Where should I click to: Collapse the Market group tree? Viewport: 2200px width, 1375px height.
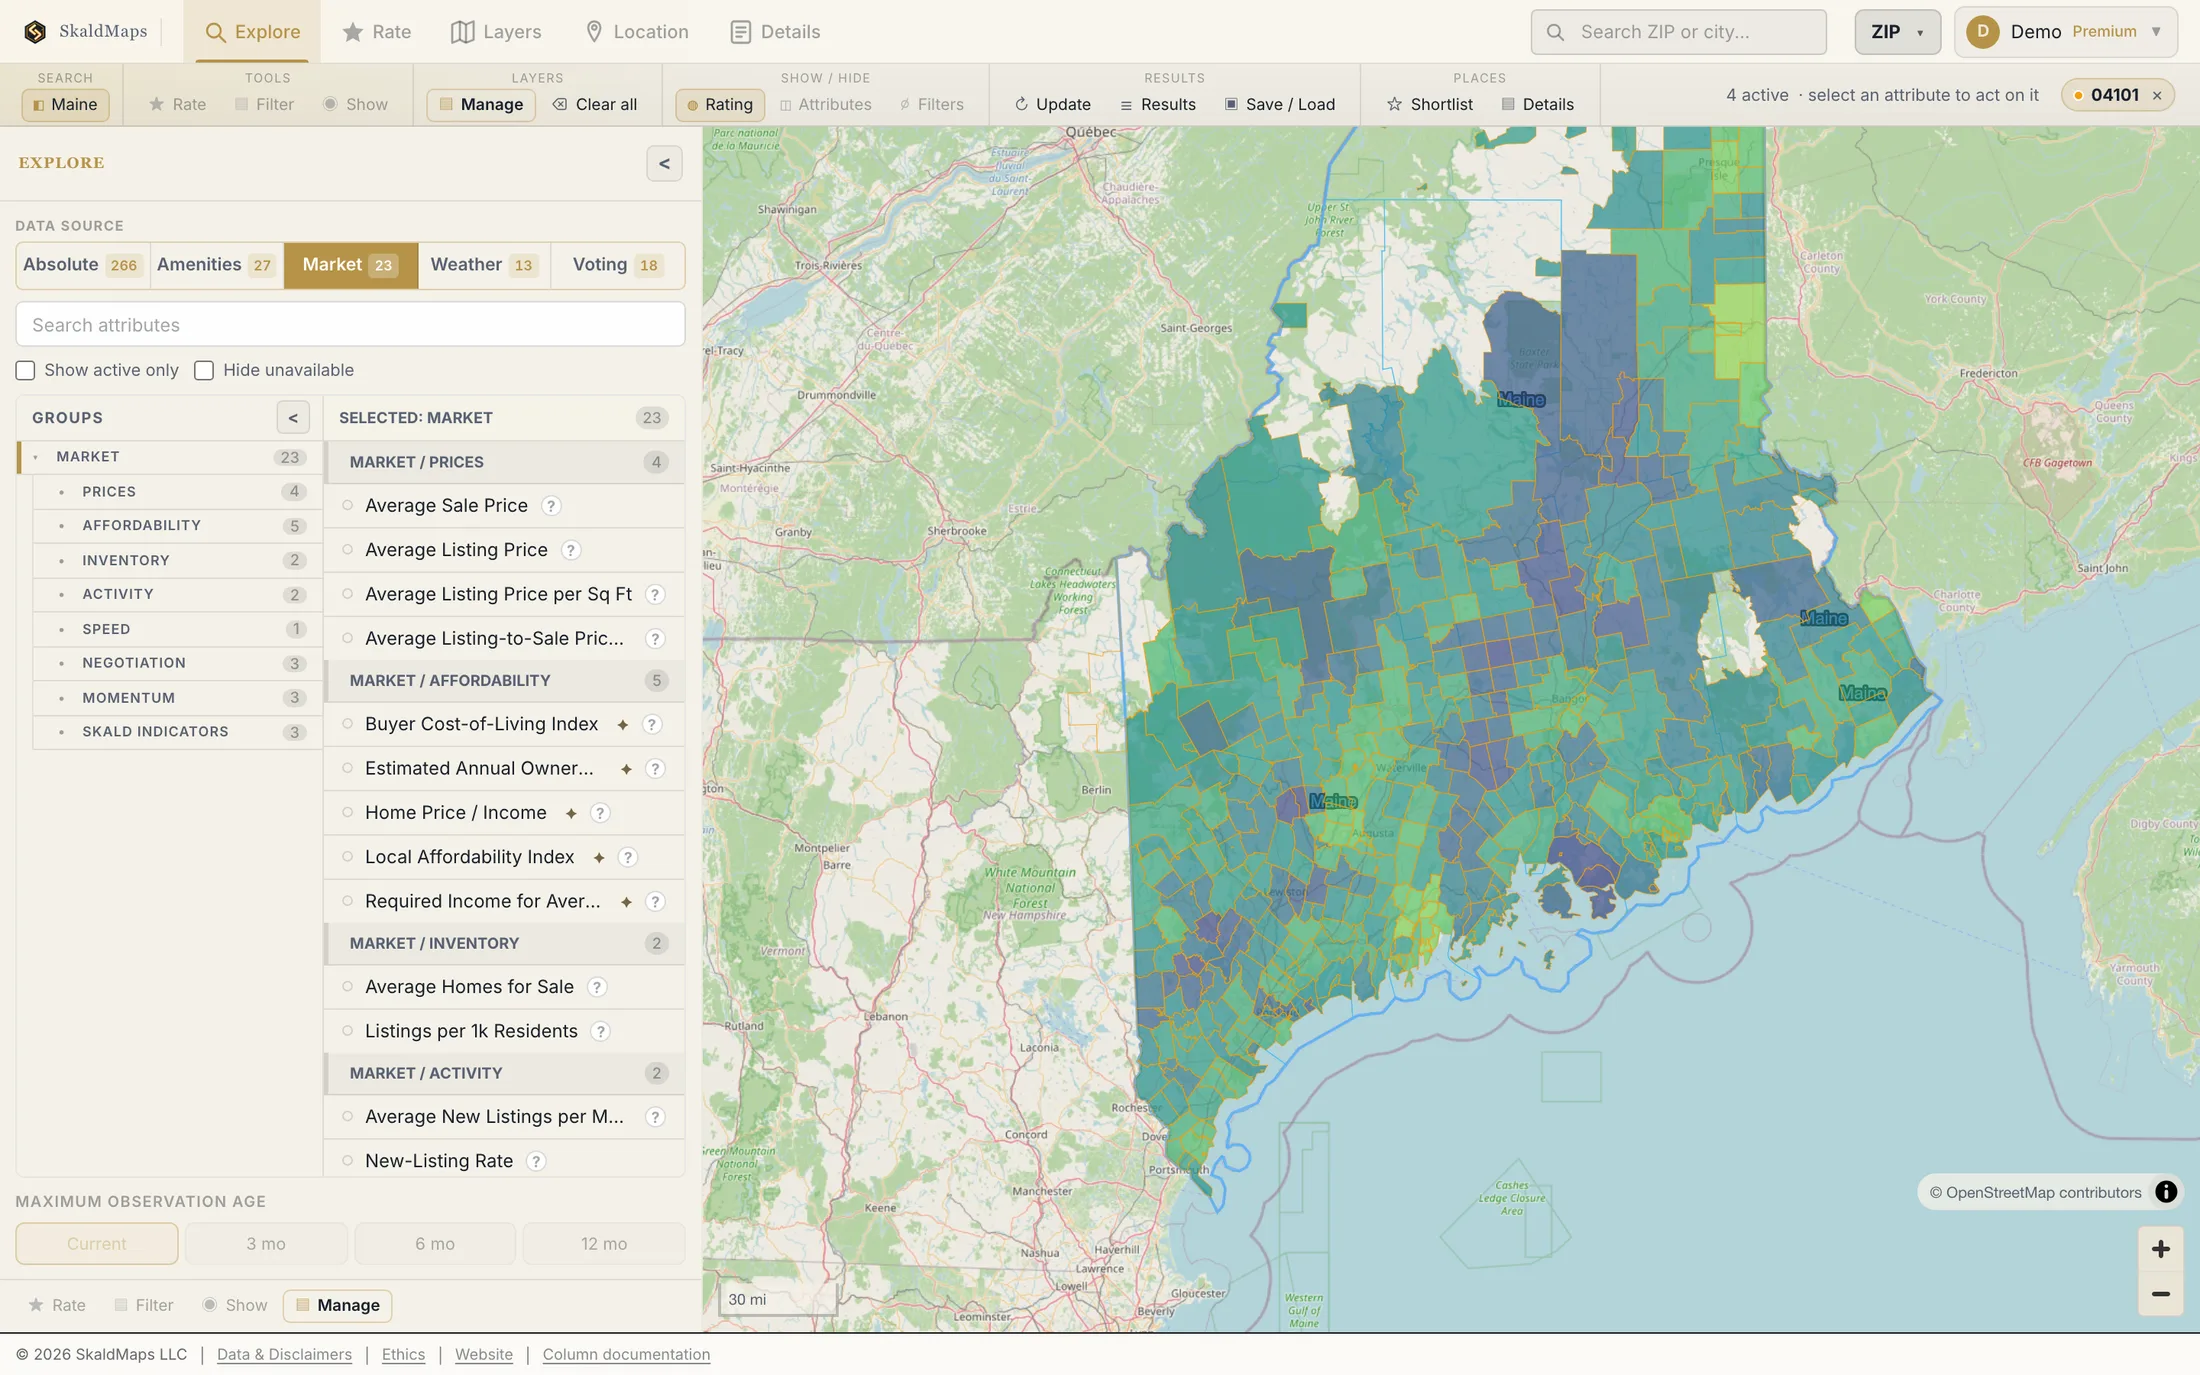[x=36, y=457]
